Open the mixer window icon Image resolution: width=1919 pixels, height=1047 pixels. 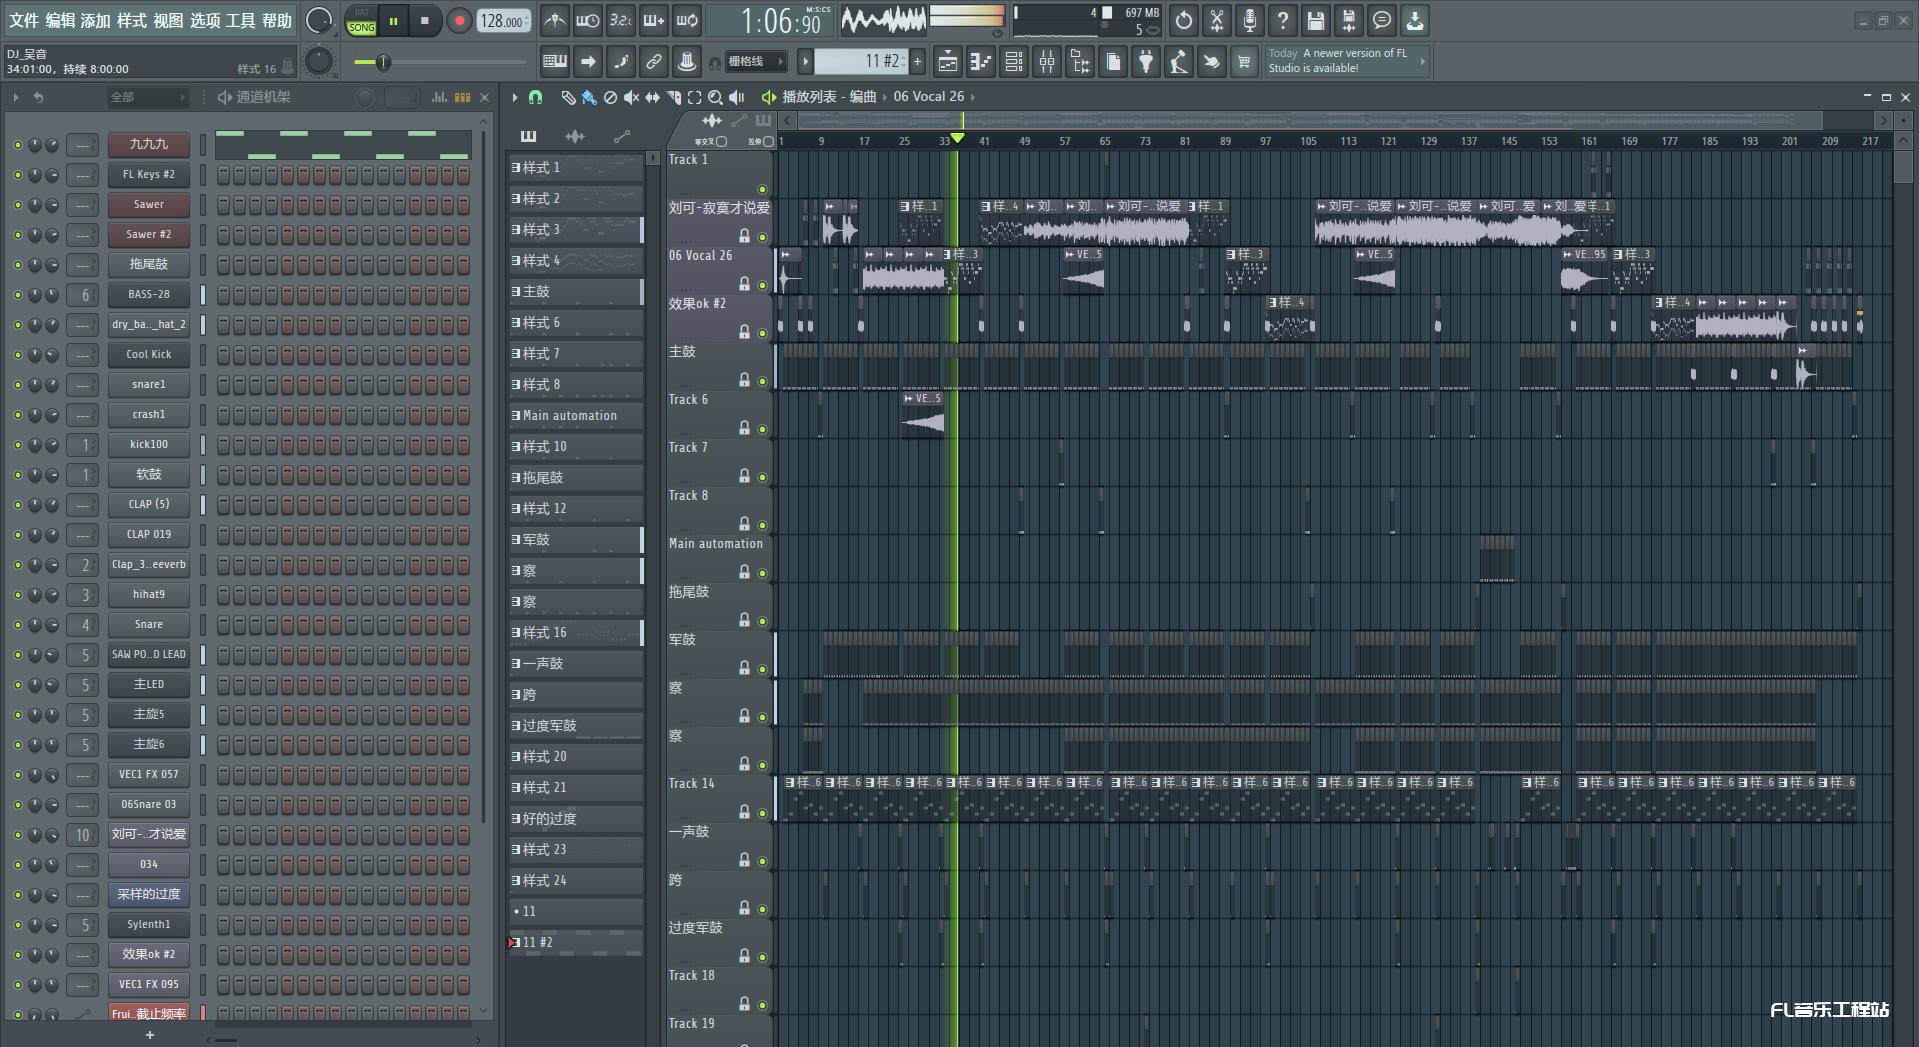[1046, 62]
